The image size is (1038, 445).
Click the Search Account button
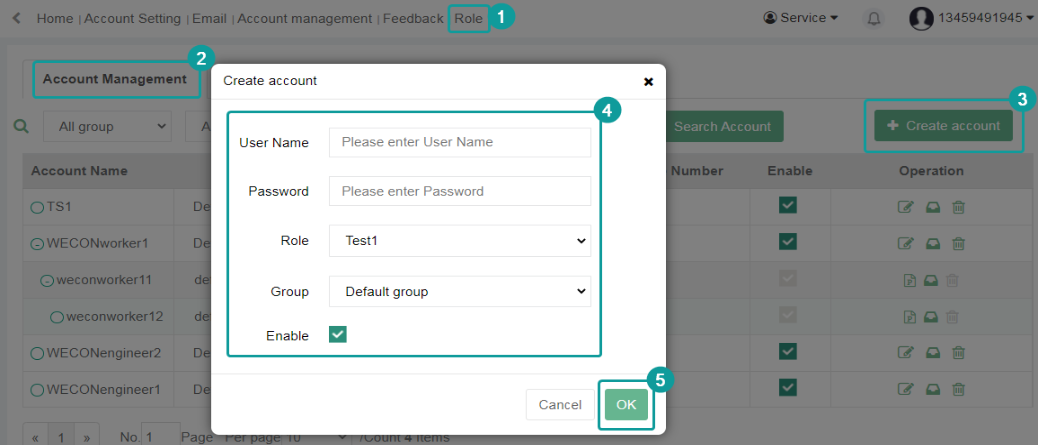(x=722, y=126)
